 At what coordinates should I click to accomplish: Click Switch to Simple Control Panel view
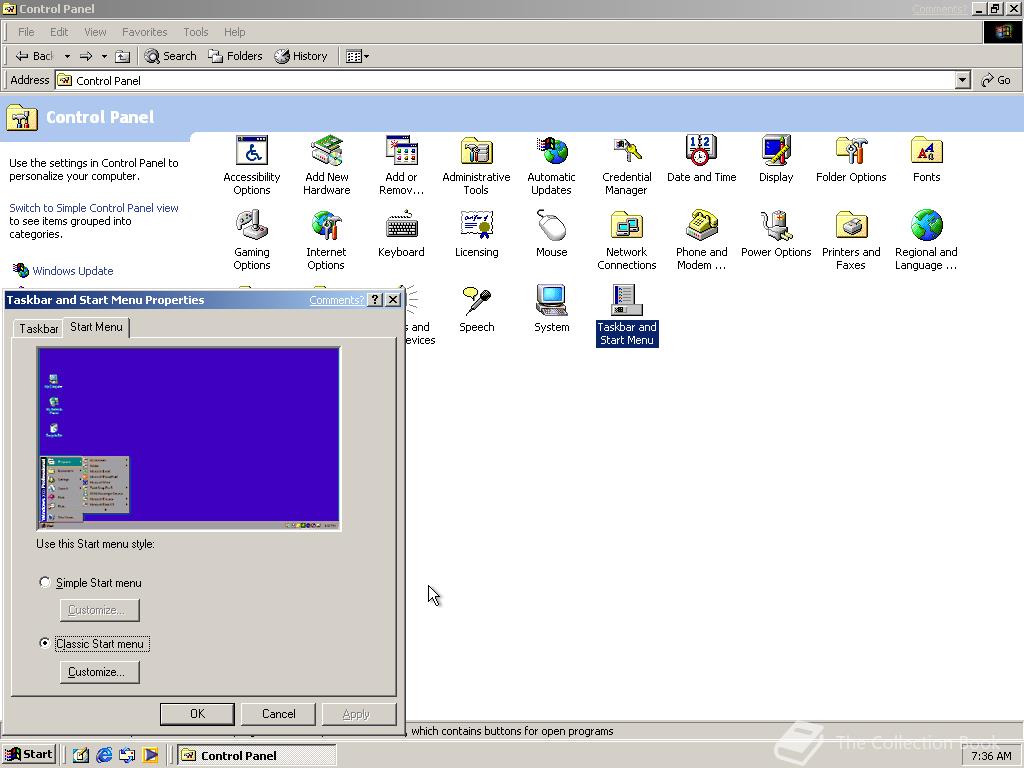(93, 208)
